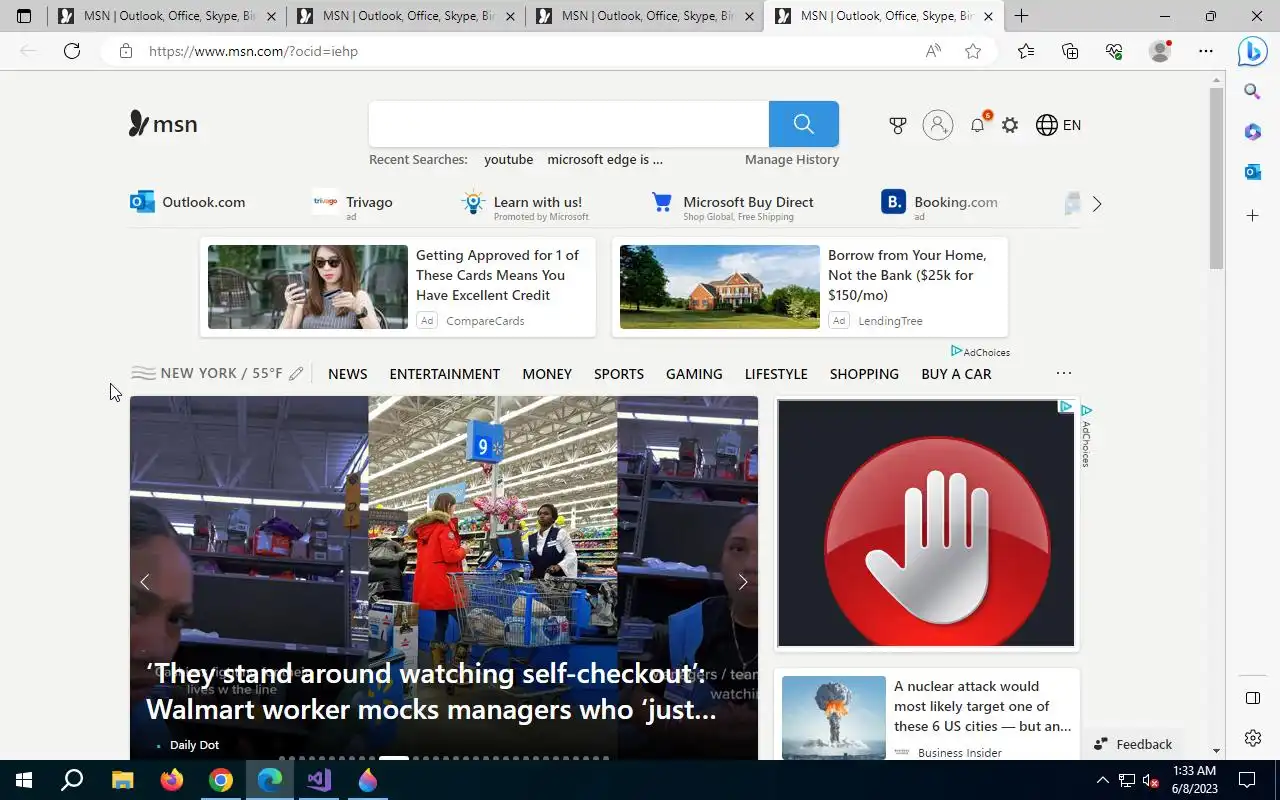Change language with globe EN
This screenshot has height=800, width=1280.
tap(1058, 125)
